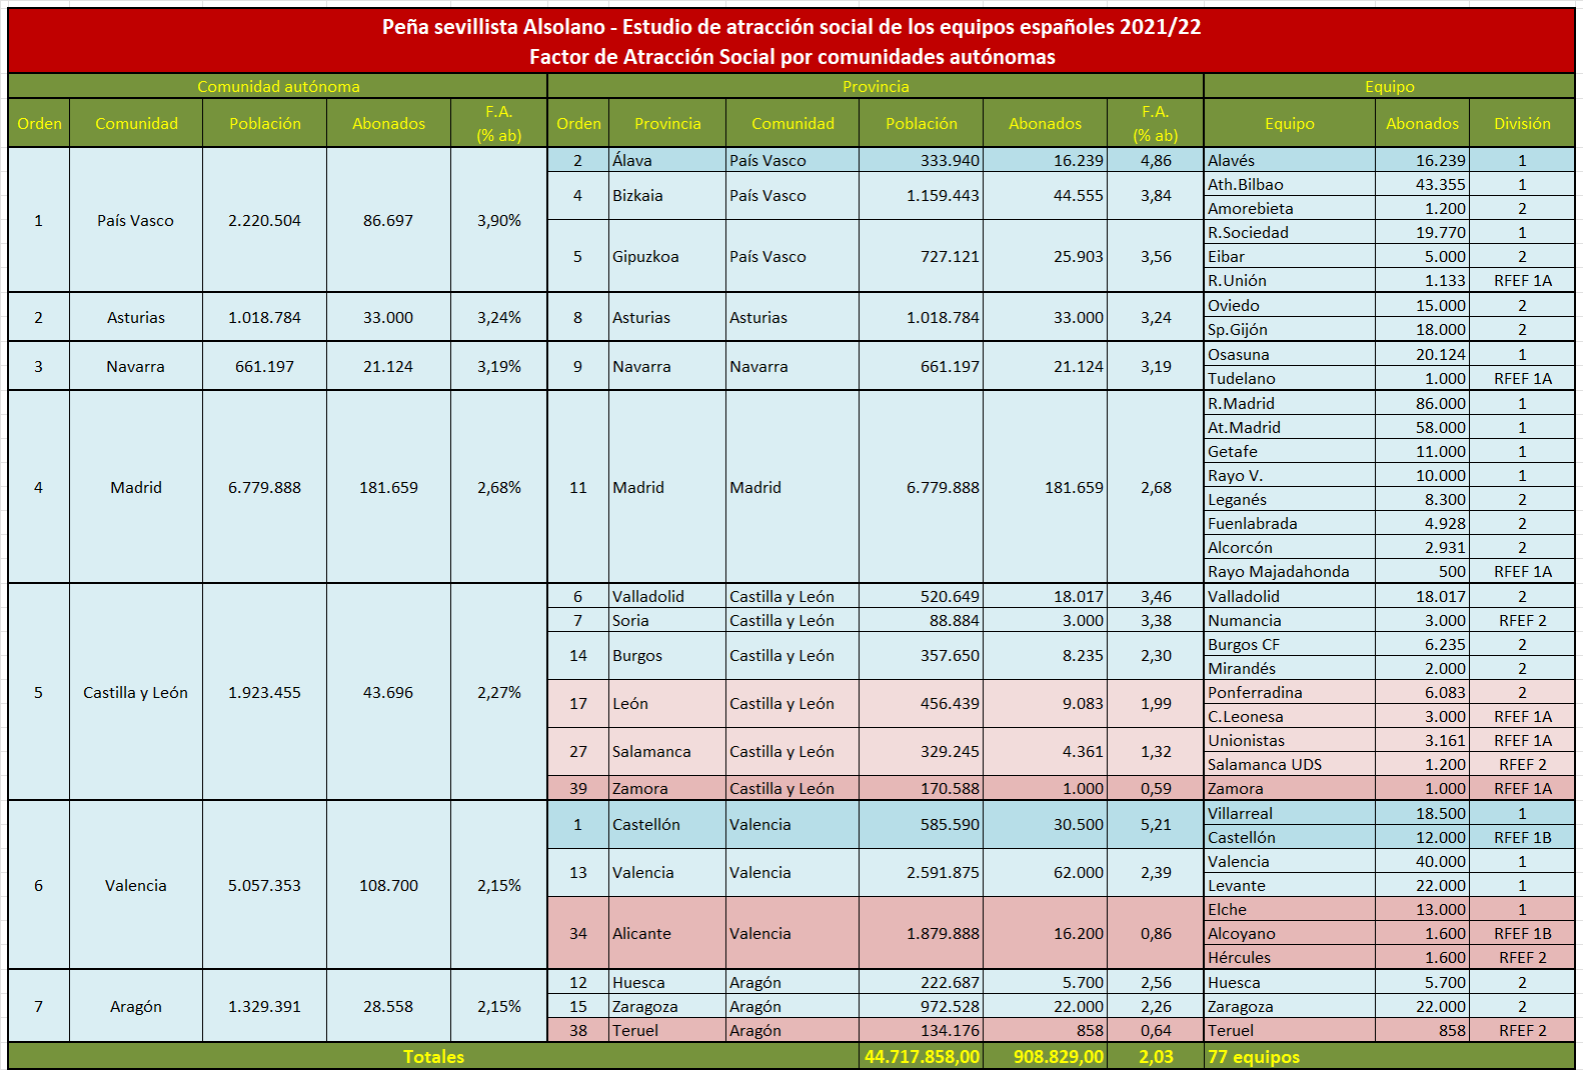Click the 'Castilla y León' community name in left table
This screenshot has height=1070, width=1583.
(x=136, y=692)
